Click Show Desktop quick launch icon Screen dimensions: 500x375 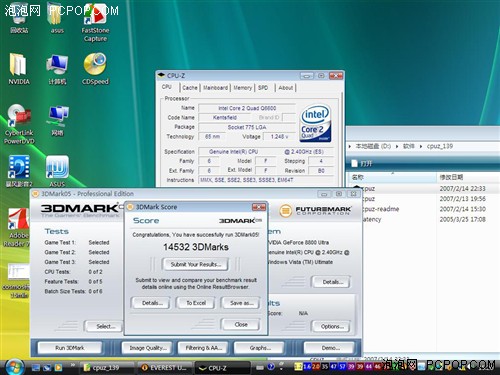pyautogui.click(x=36, y=368)
